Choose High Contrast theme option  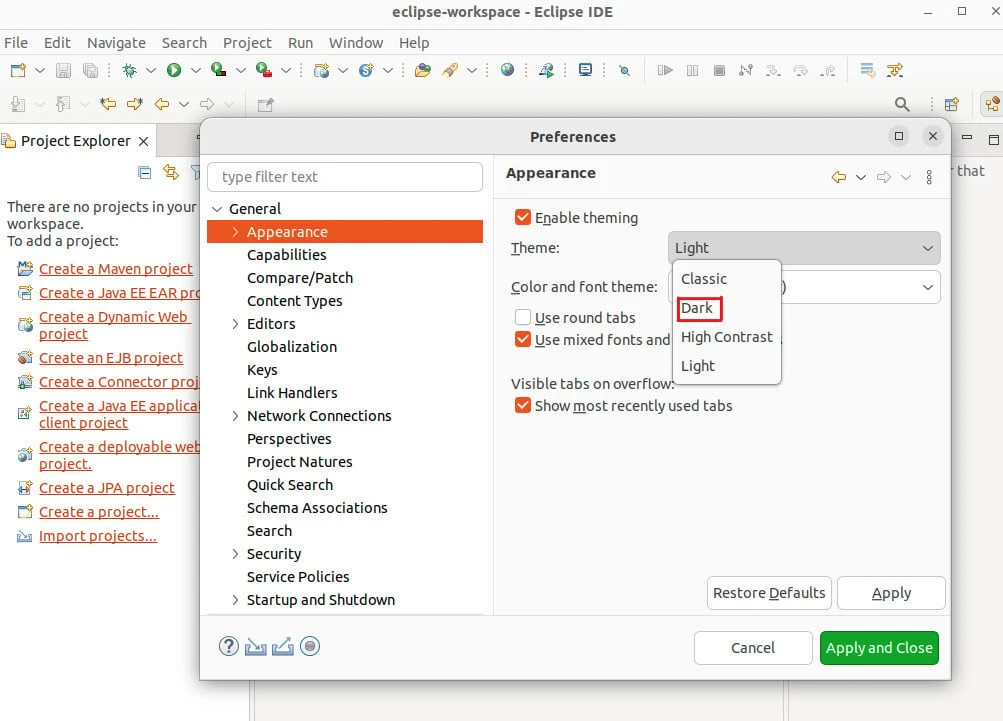click(726, 337)
